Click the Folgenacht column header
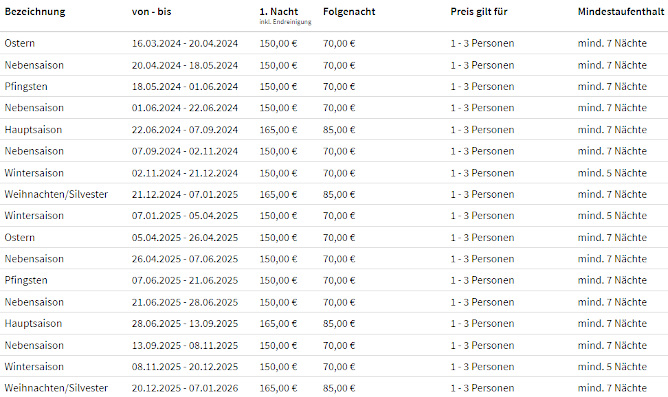The image size is (668, 397). point(349,12)
